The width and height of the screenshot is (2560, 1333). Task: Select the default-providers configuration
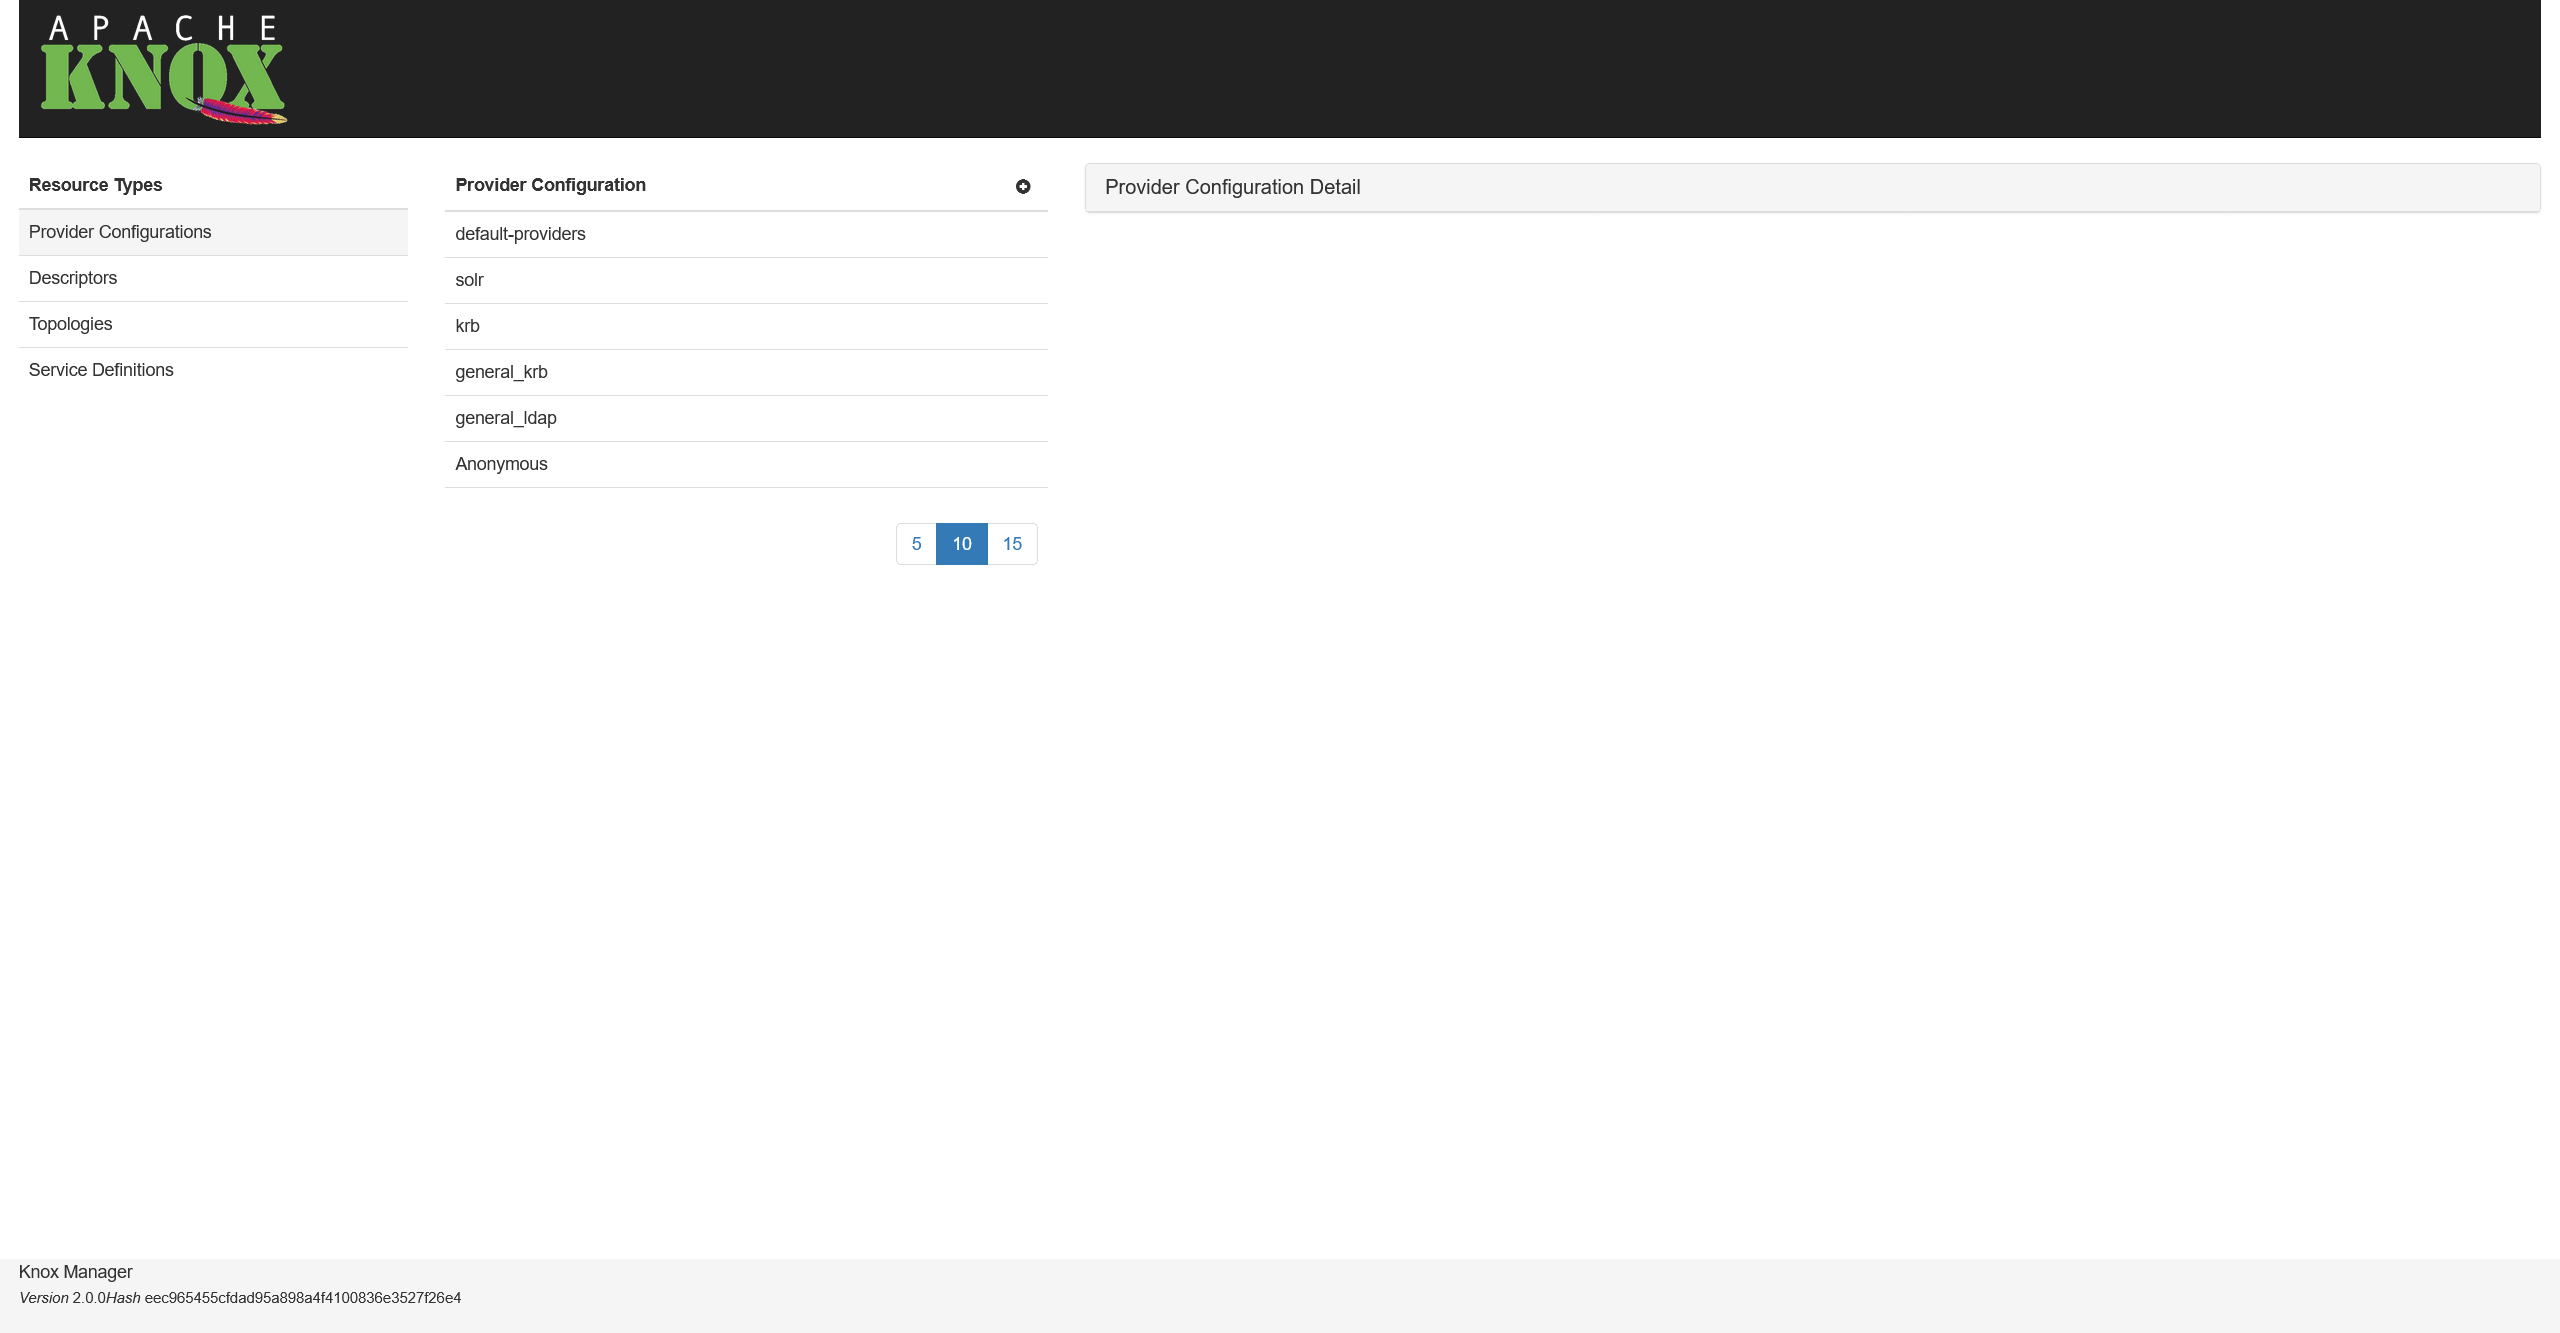pyautogui.click(x=746, y=234)
